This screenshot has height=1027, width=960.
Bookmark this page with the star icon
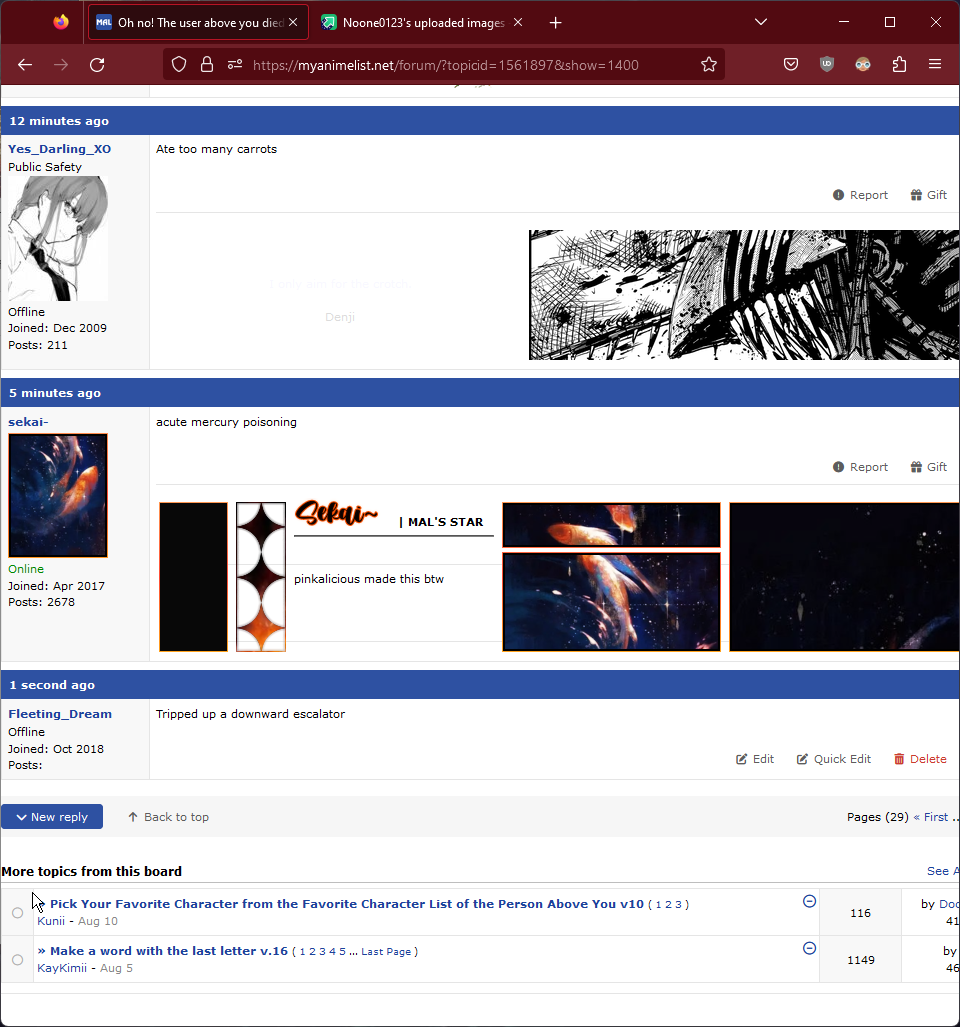709,65
